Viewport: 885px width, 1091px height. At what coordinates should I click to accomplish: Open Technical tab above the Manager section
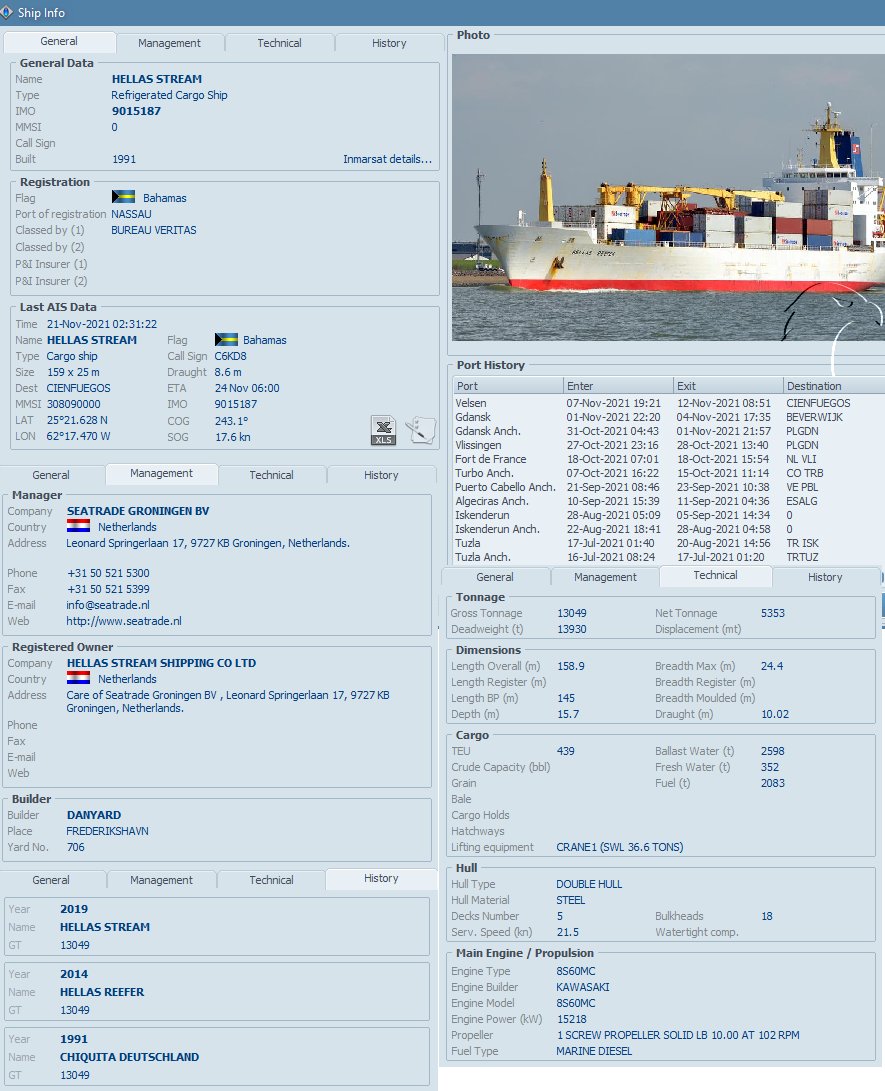271,475
